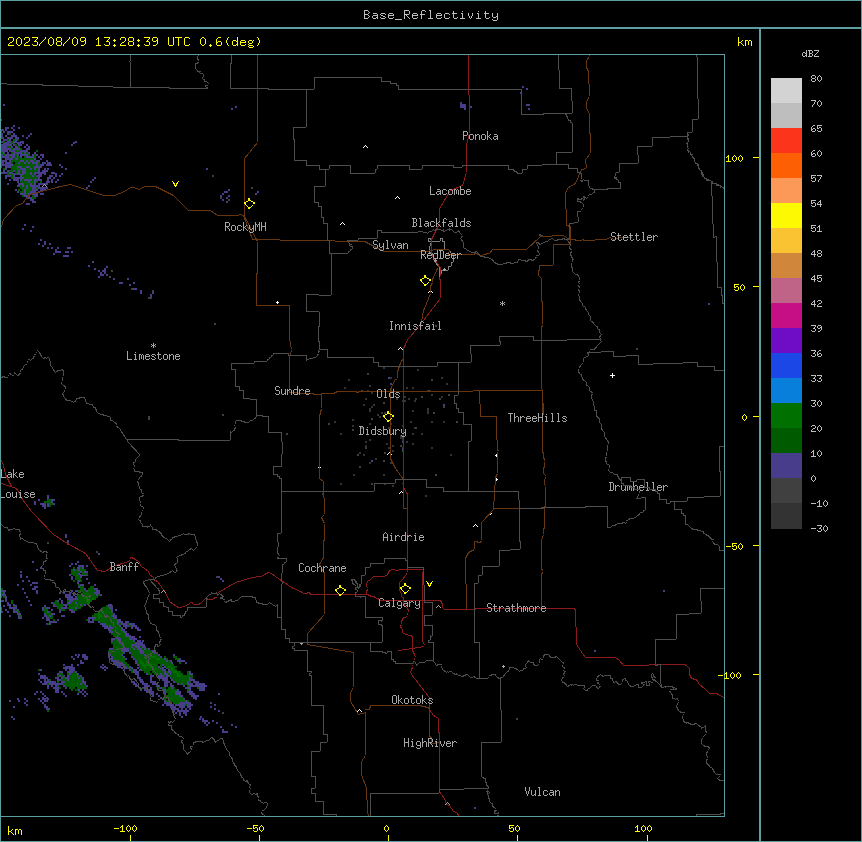The height and width of the screenshot is (842, 862).
Task: Click the Banff label
Action: [124, 567]
